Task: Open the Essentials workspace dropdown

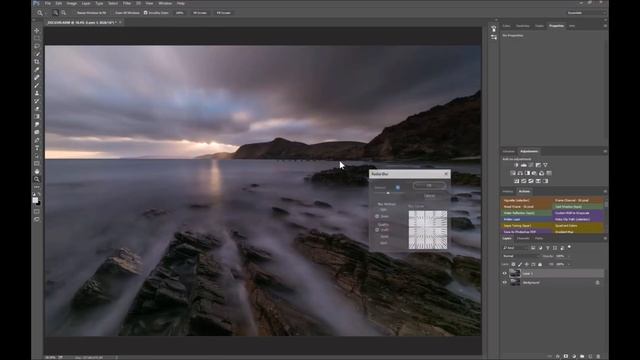Action: pyautogui.click(x=586, y=13)
